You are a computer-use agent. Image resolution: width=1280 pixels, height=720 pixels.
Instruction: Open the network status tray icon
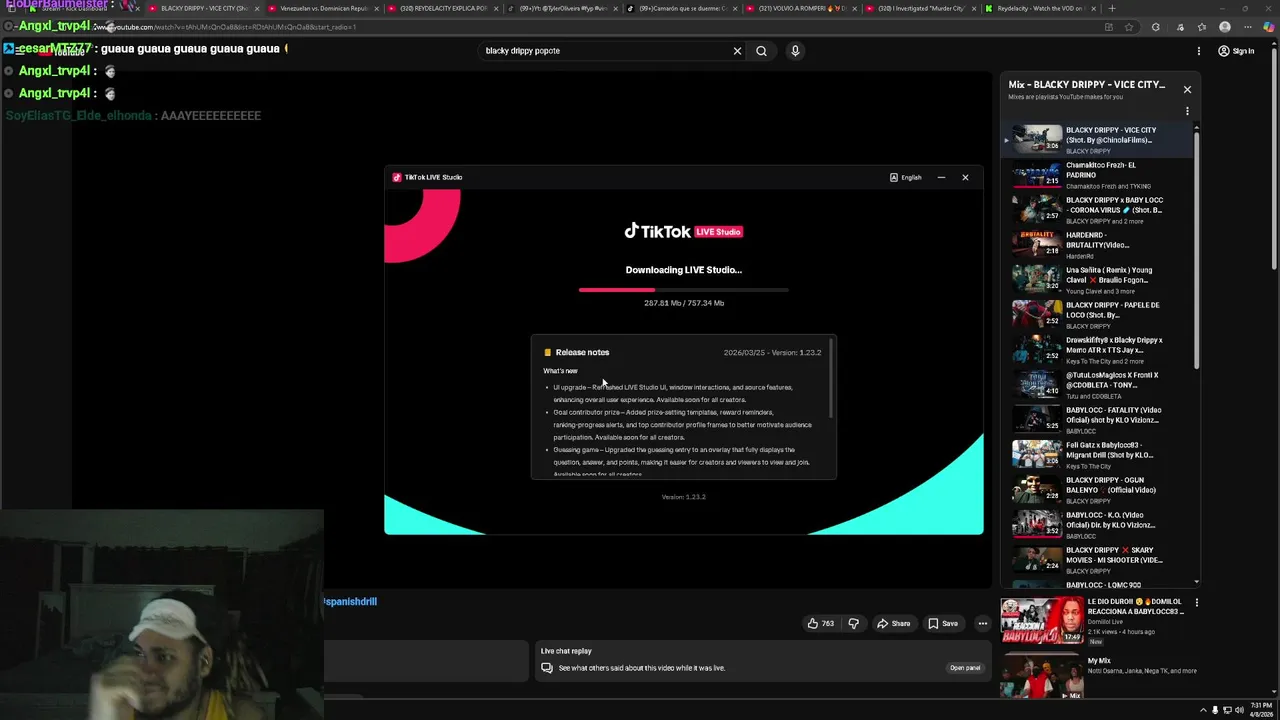(1227, 710)
